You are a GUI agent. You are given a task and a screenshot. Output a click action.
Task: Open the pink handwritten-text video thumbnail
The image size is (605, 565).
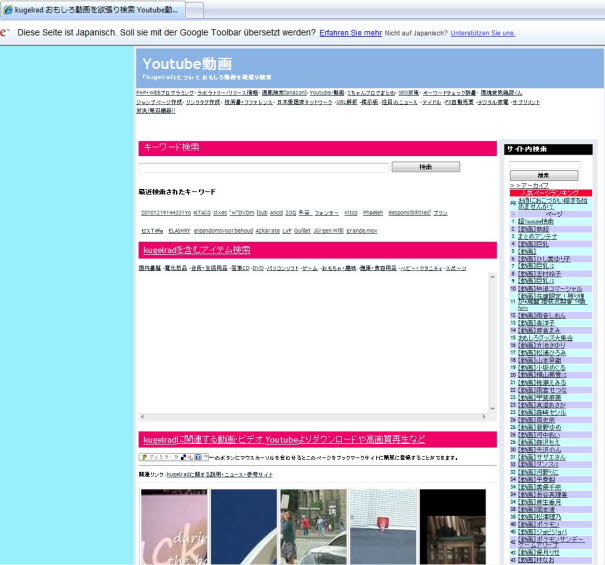click(174, 527)
